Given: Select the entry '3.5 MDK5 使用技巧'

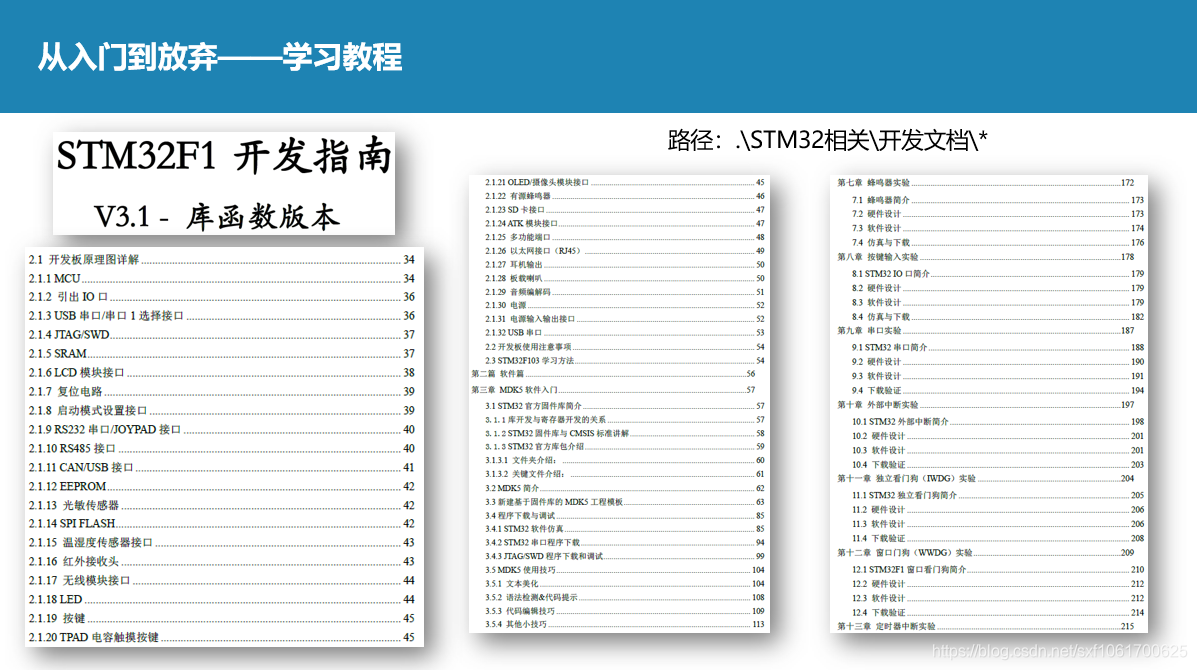Looking at the screenshot, I should [x=624, y=570].
